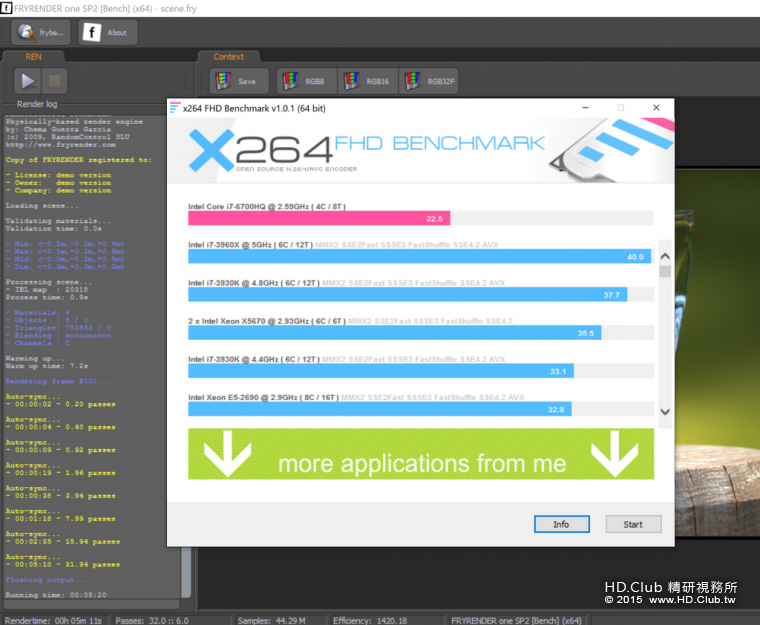Click the i7-3960X 40.0 result bar
The height and width of the screenshot is (625, 760).
pos(418,257)
